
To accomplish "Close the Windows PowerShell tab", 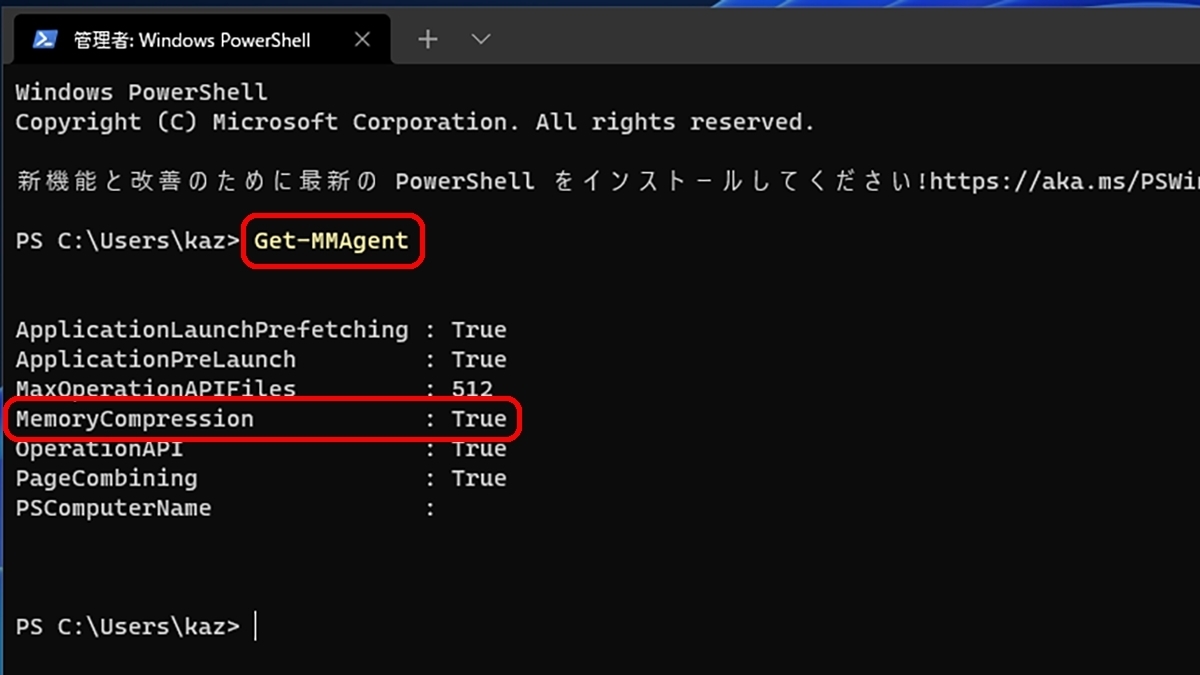I will click(x=362, y=39).
